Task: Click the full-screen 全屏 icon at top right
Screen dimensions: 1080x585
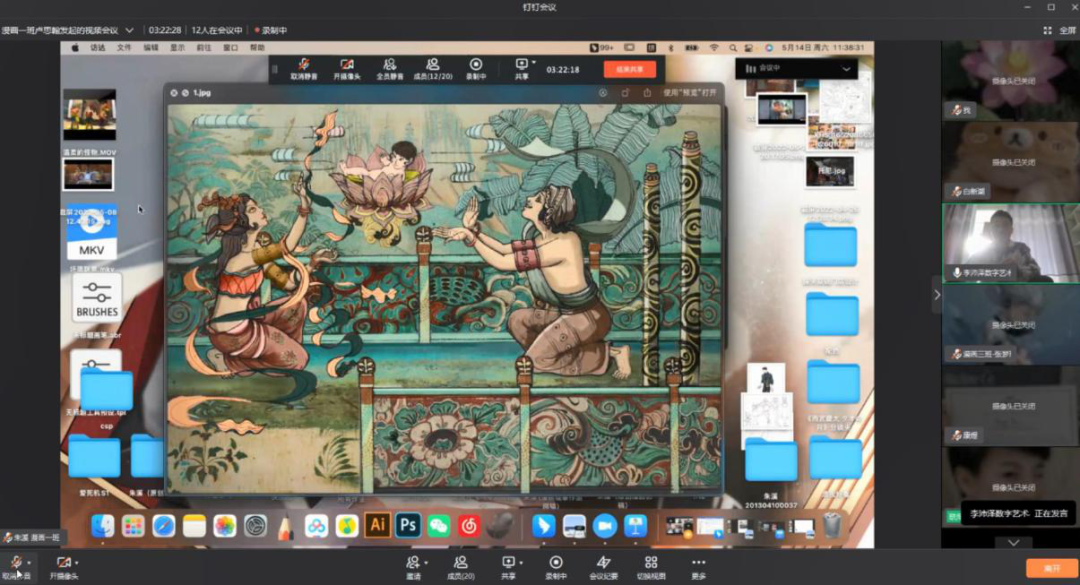Action: pos(1048,30)
